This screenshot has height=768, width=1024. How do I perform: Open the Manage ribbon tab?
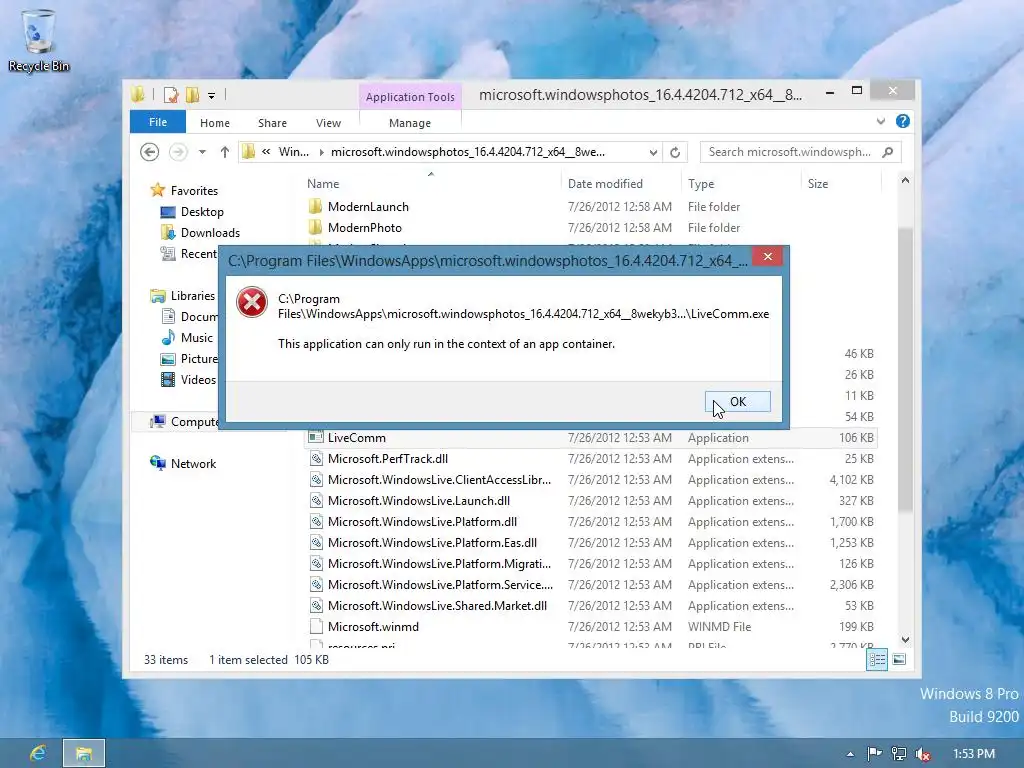410,123
